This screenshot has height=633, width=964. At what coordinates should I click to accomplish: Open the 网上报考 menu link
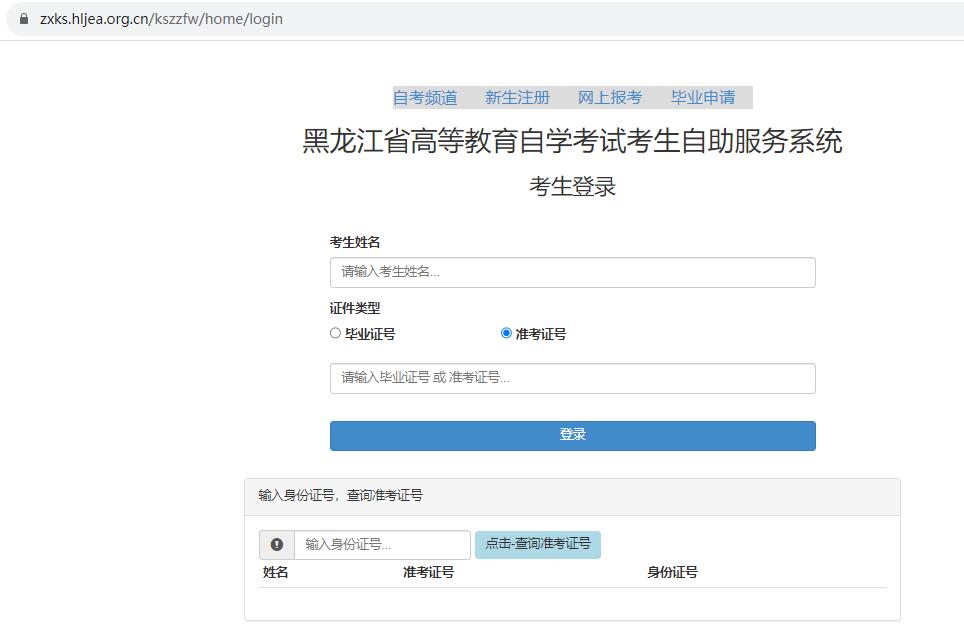click(610, 98)
